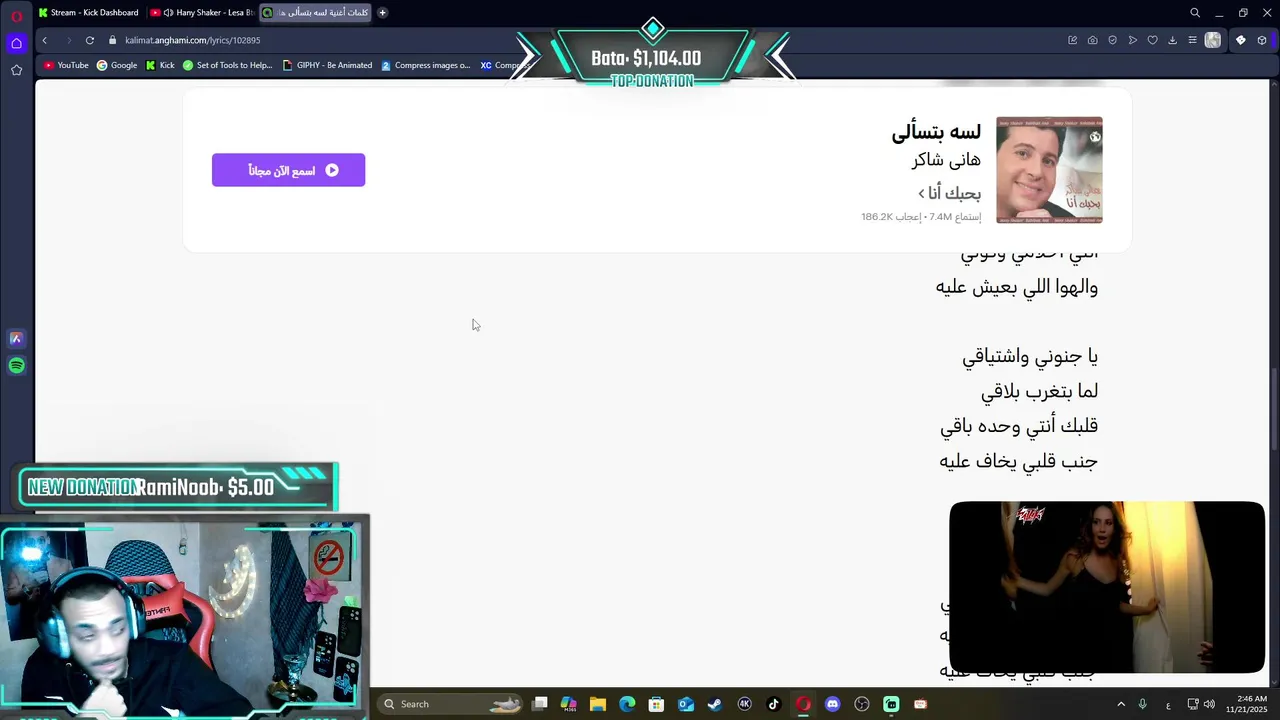
Task: Open the Microsoft Store taskbar icon
Action: [656, 704]
